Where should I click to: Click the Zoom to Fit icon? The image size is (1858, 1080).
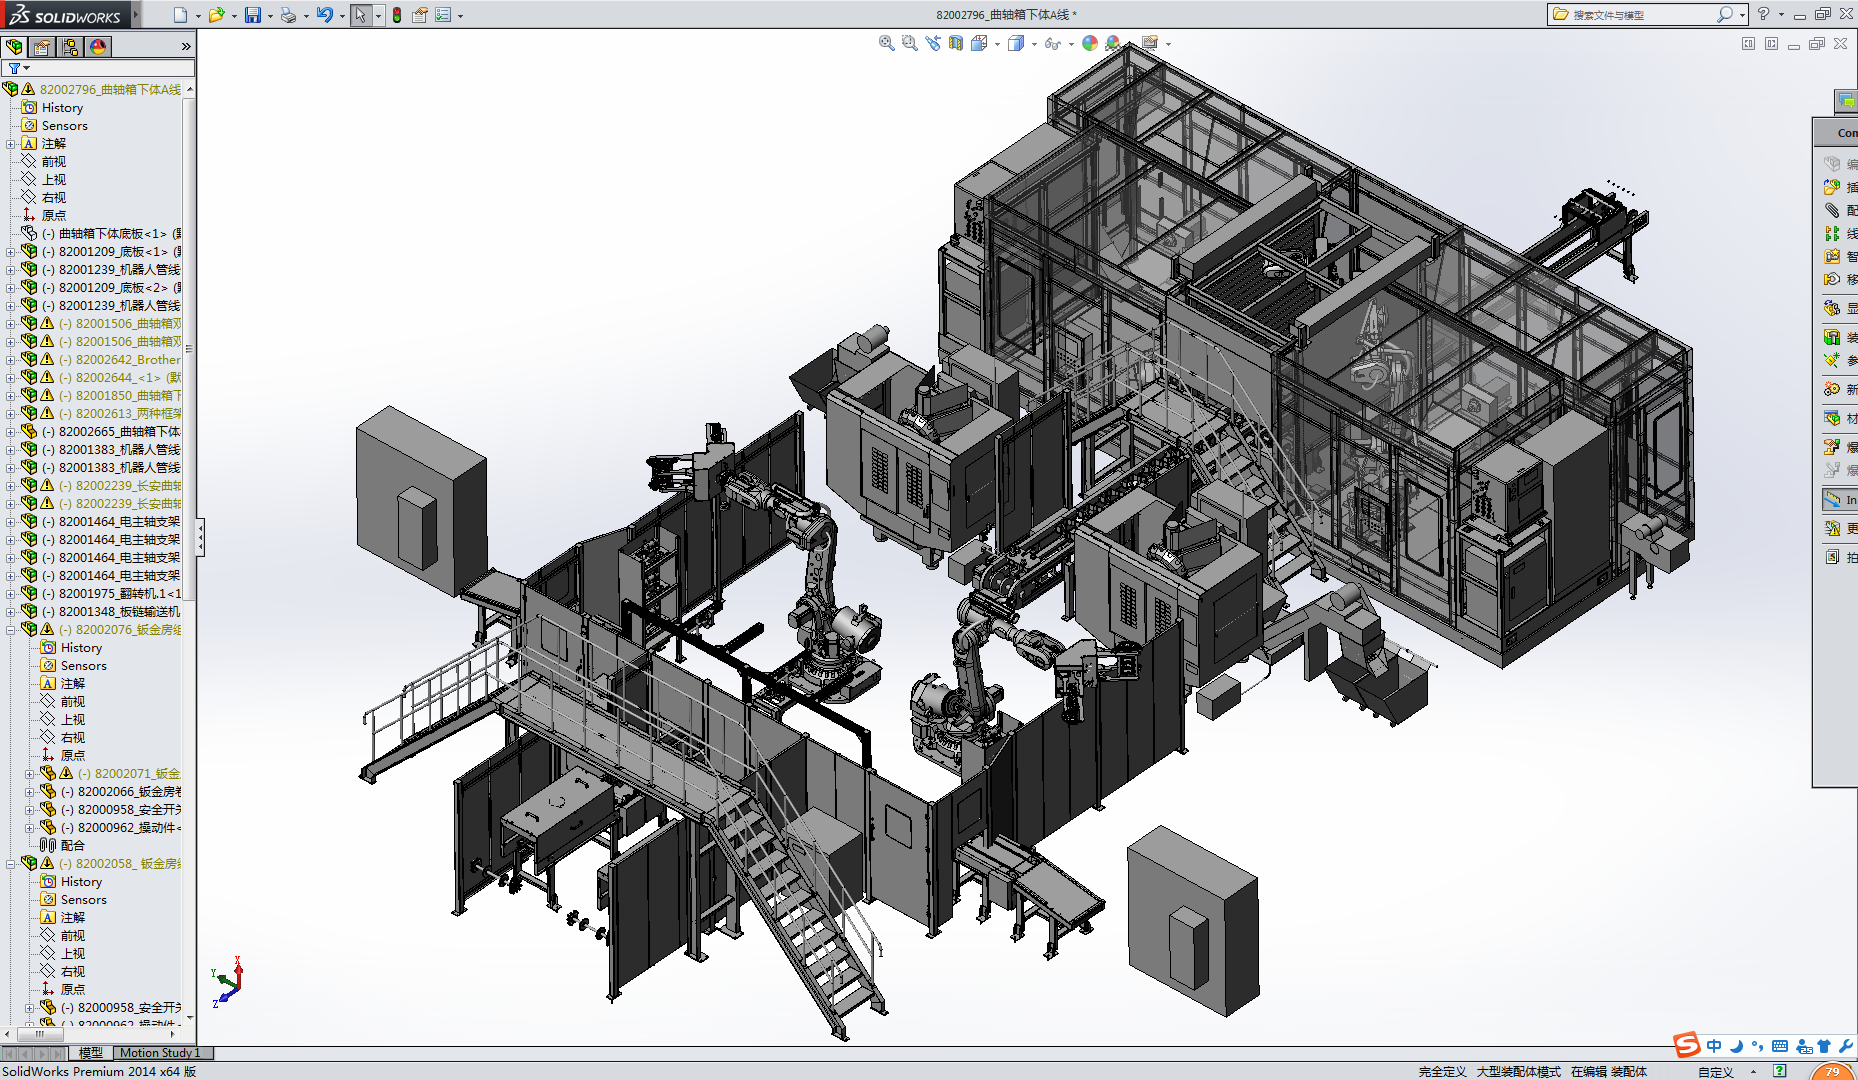(886, 43)
